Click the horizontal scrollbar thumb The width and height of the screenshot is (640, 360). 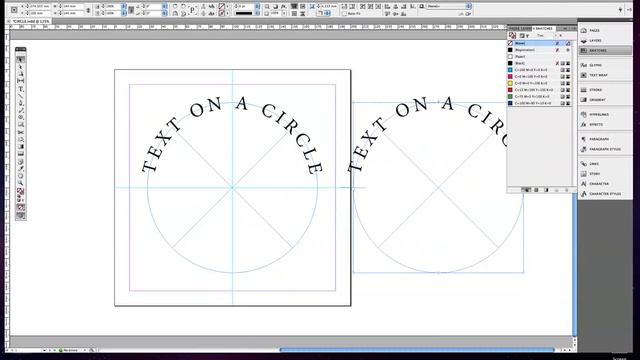(x=417, y=350)
